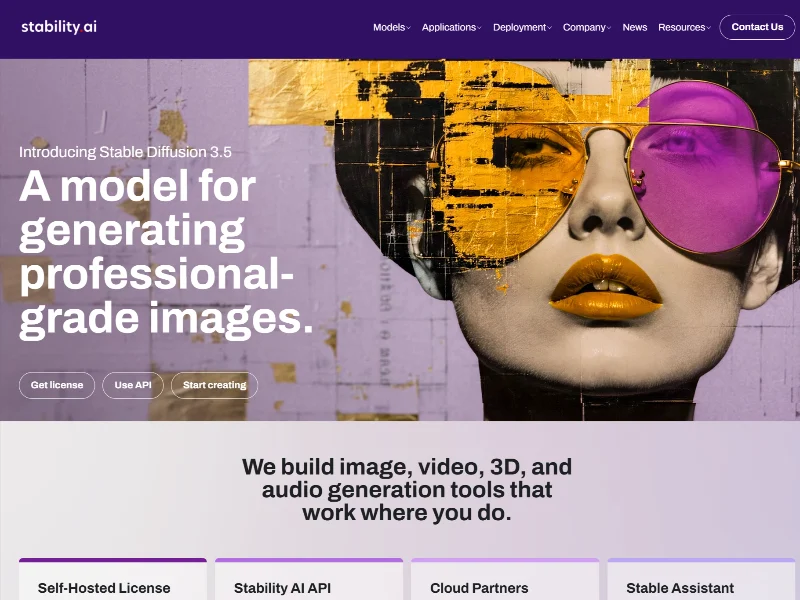The width and height of the screenshot is (800, 600).
Task: Click the Contact Us button
Action: [757, 27]
